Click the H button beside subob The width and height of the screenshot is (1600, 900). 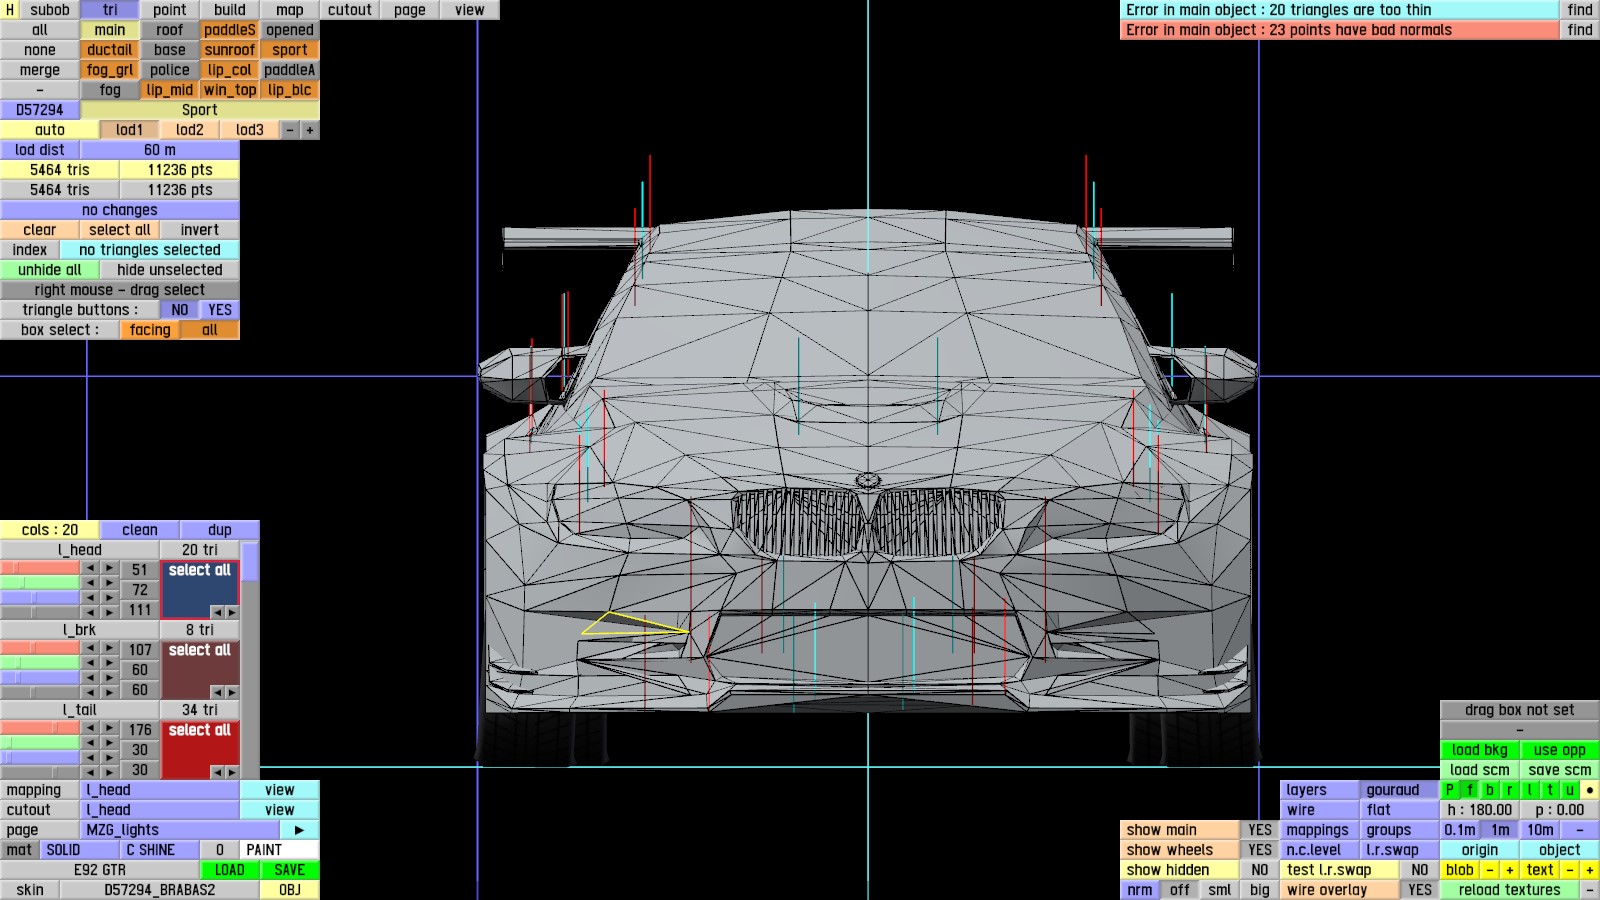pyautogui.click(x=10, y=10)
